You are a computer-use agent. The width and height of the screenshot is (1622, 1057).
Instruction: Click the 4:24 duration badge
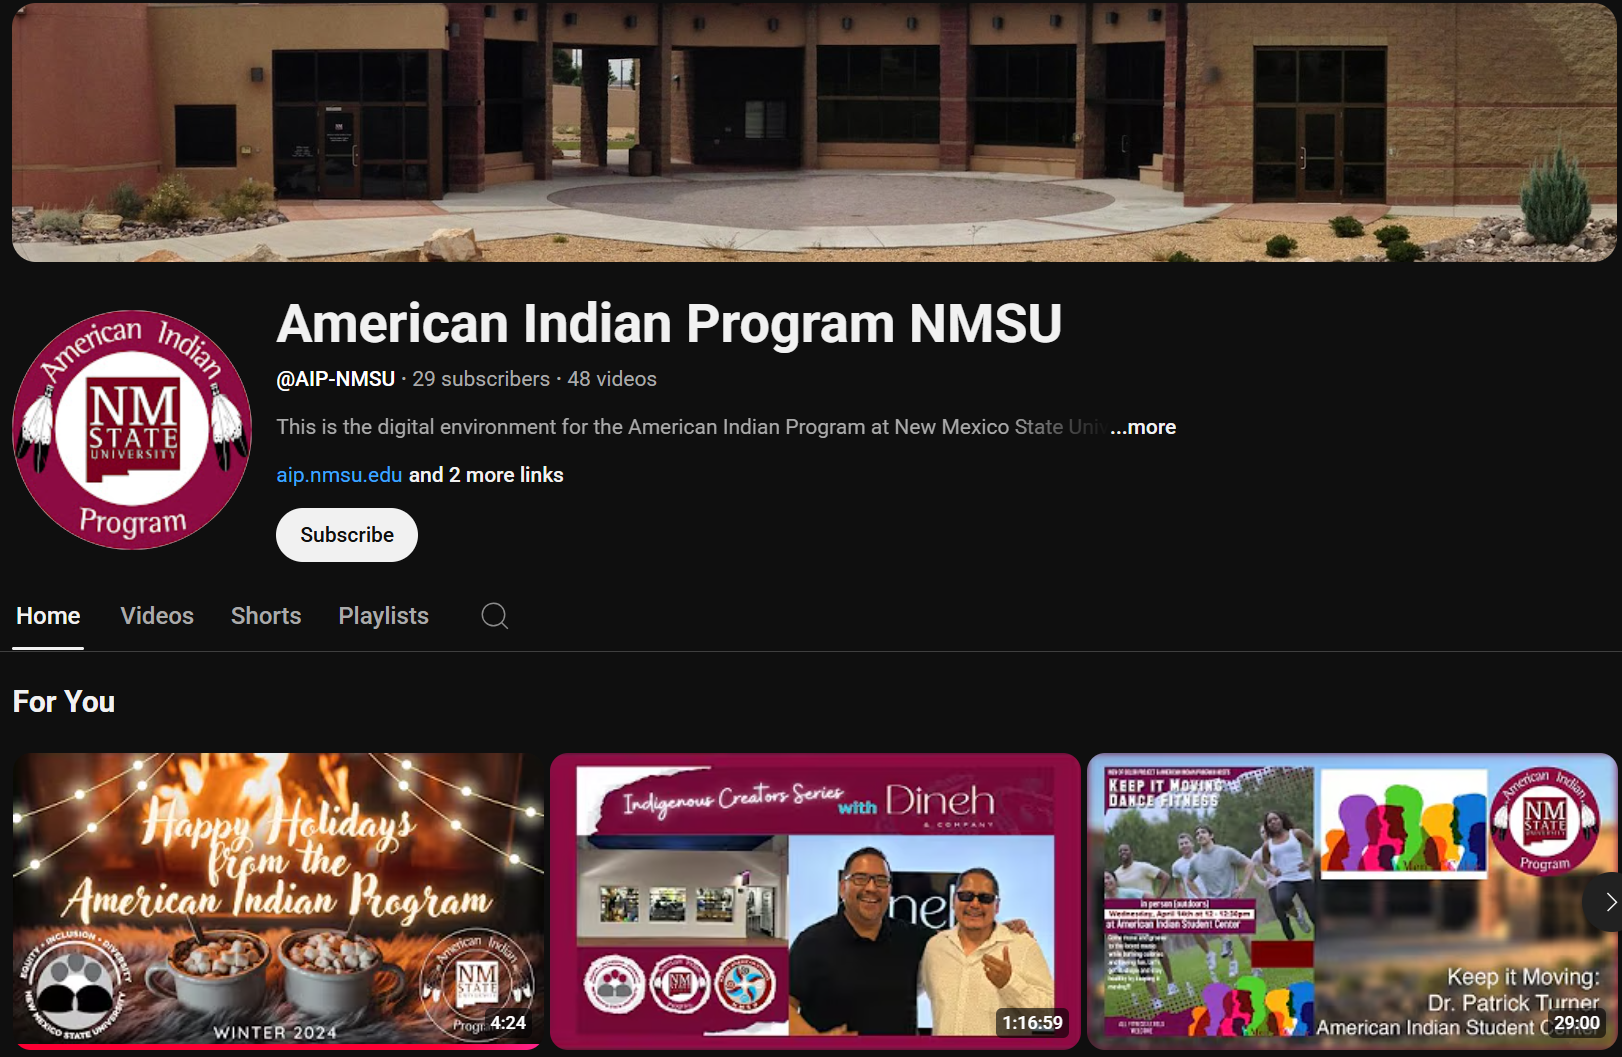point(508,1023)
